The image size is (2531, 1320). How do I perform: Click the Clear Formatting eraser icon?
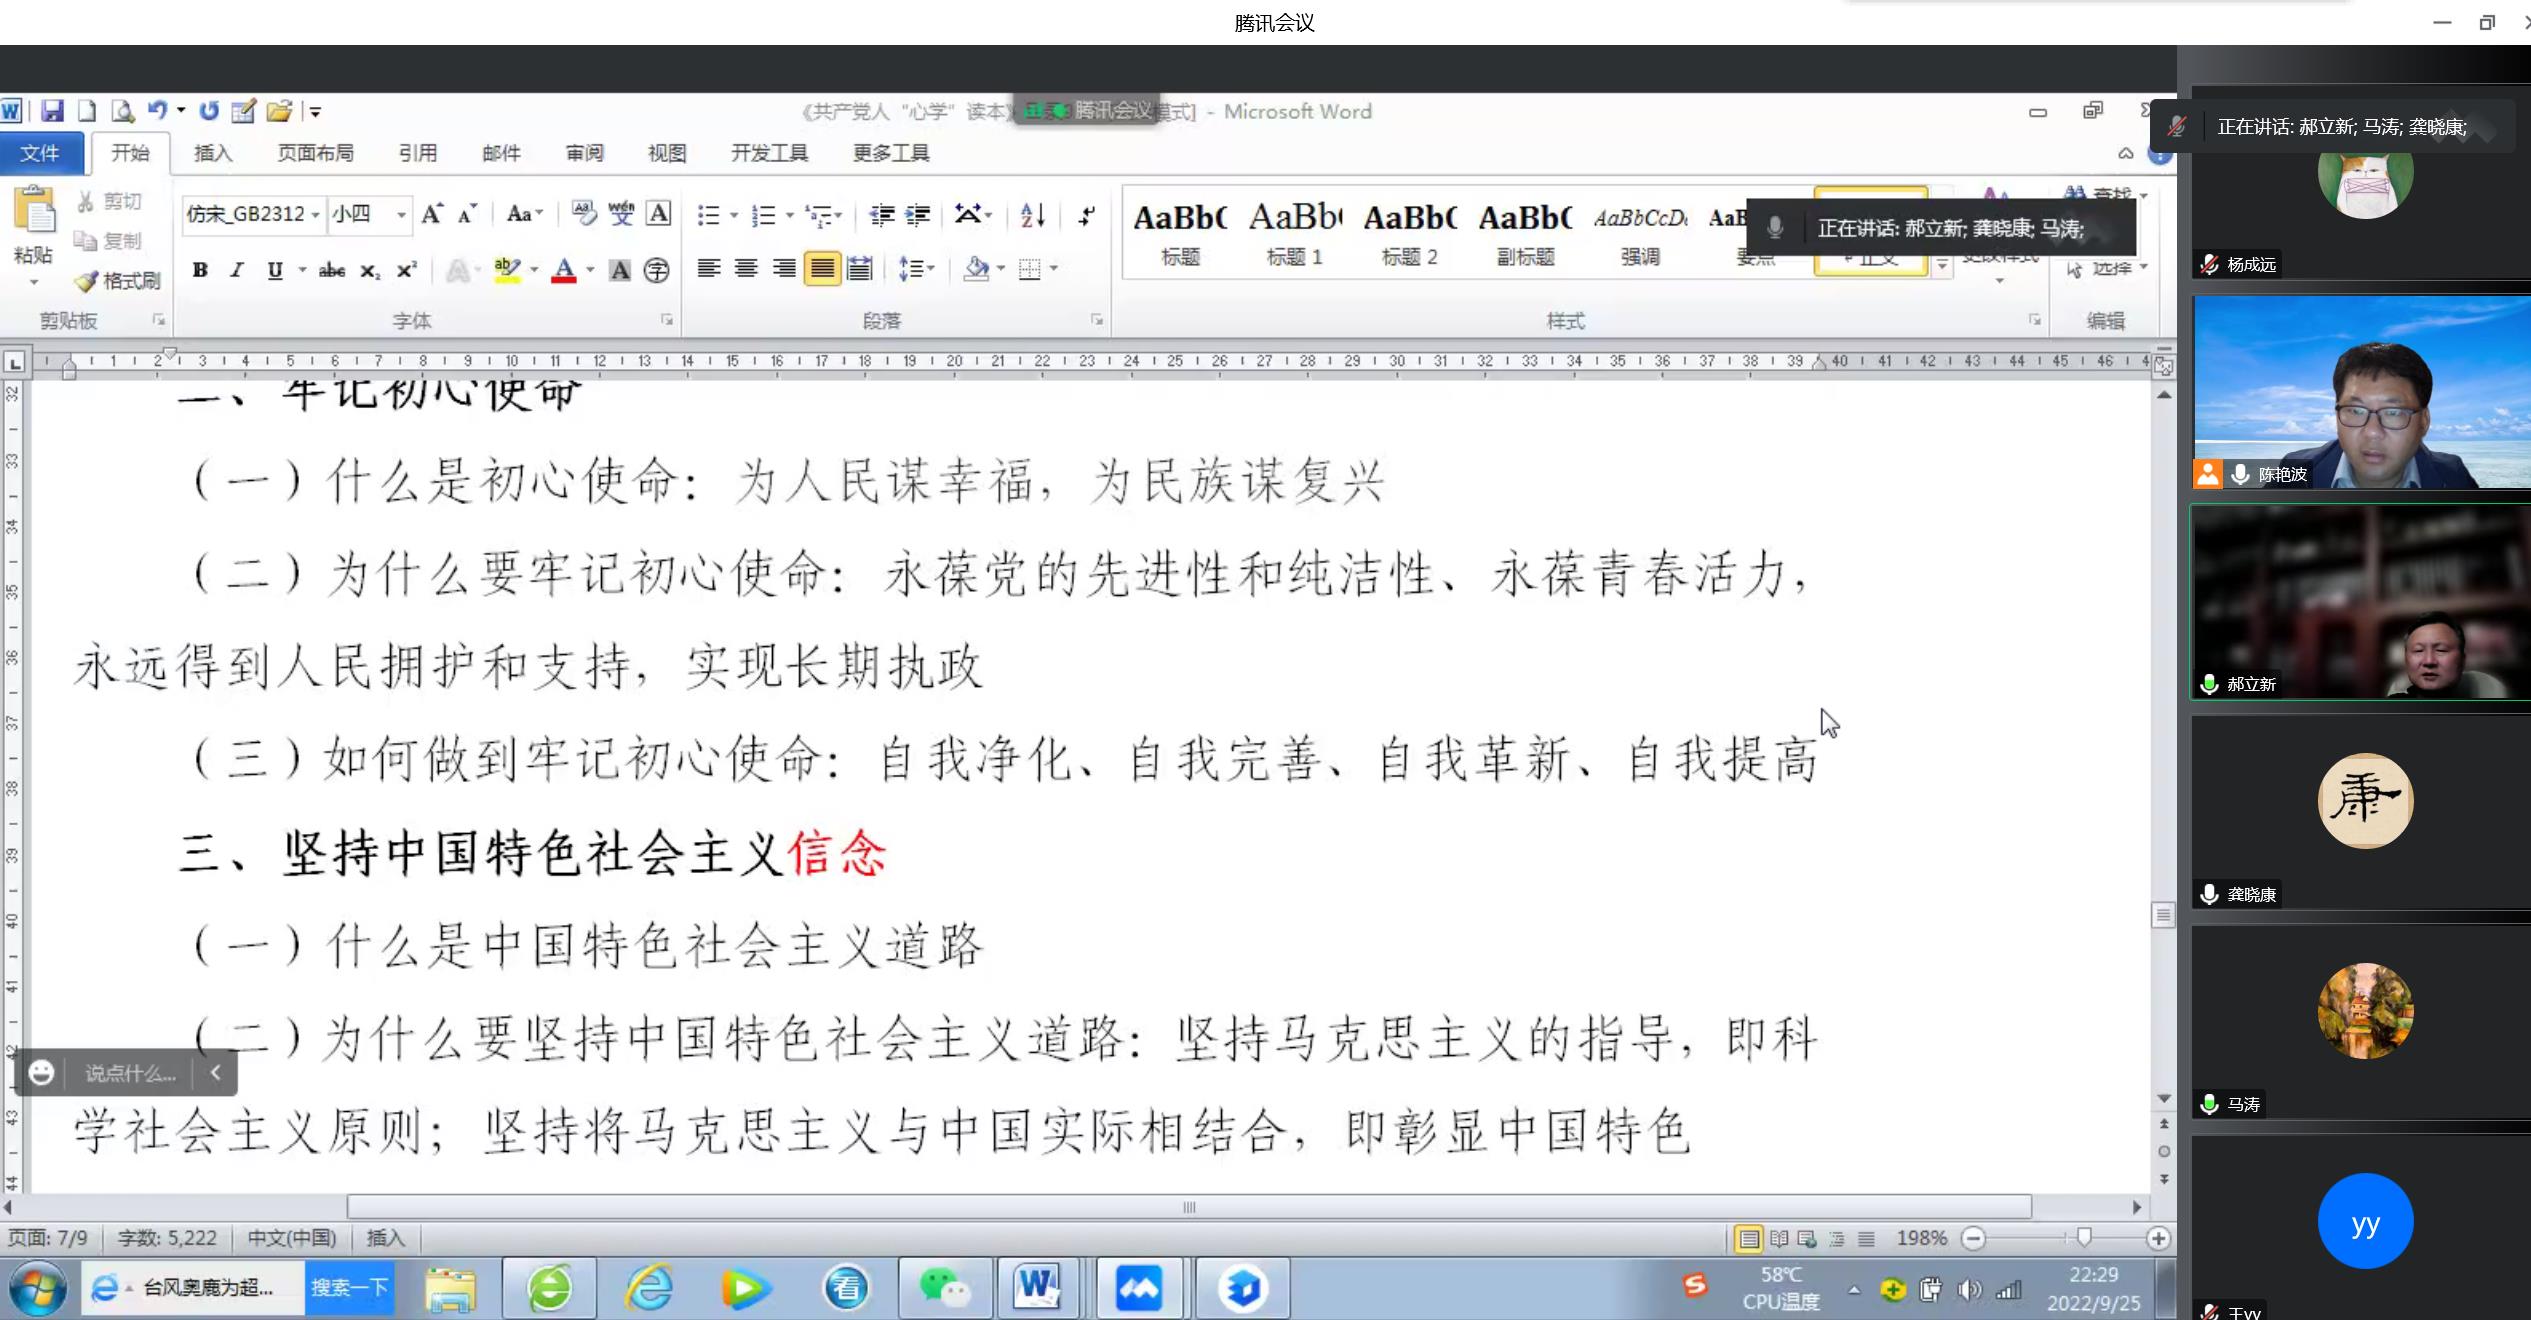584,213
